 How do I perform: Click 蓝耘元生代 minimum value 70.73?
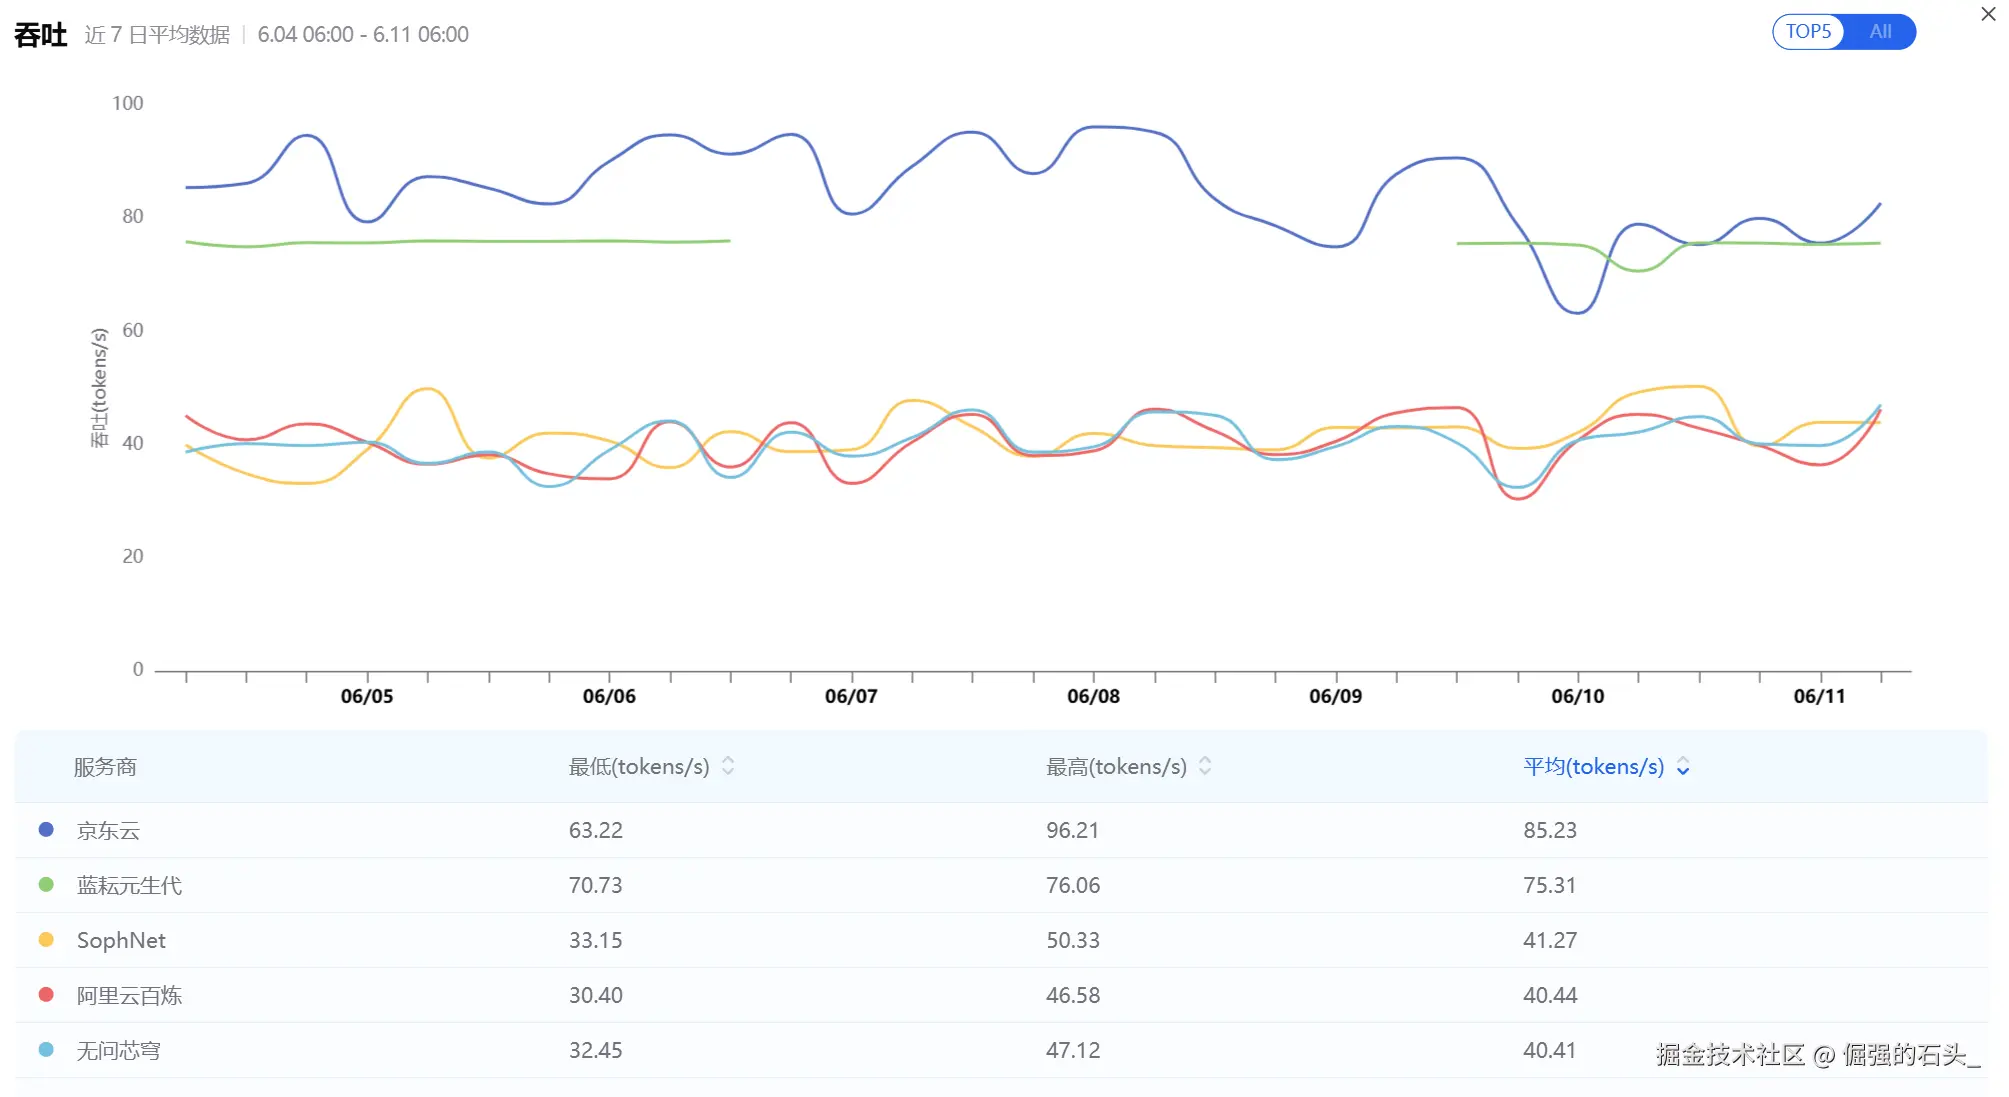(596, 885)
